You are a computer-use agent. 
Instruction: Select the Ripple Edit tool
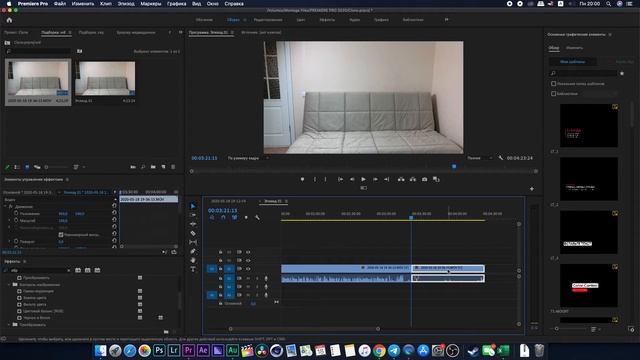click(193, 224)
